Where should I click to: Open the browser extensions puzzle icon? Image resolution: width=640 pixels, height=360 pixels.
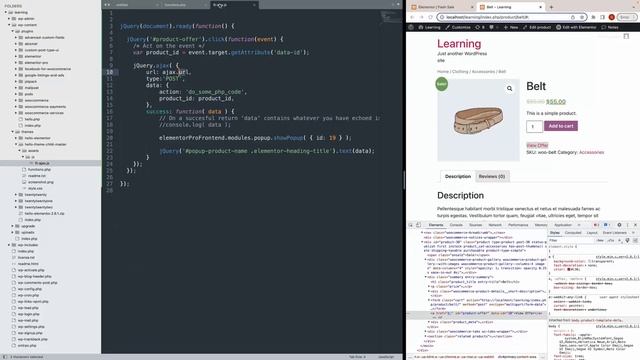[593, 17]
